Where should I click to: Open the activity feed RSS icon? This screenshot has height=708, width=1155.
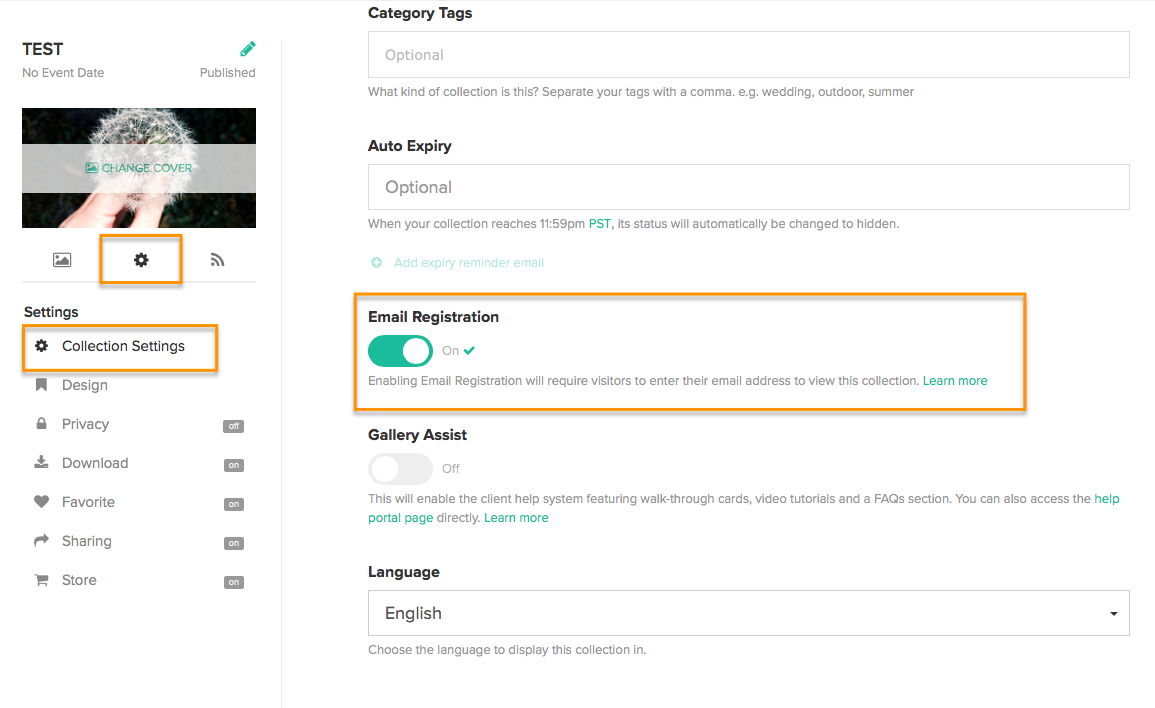coord(217,259)
